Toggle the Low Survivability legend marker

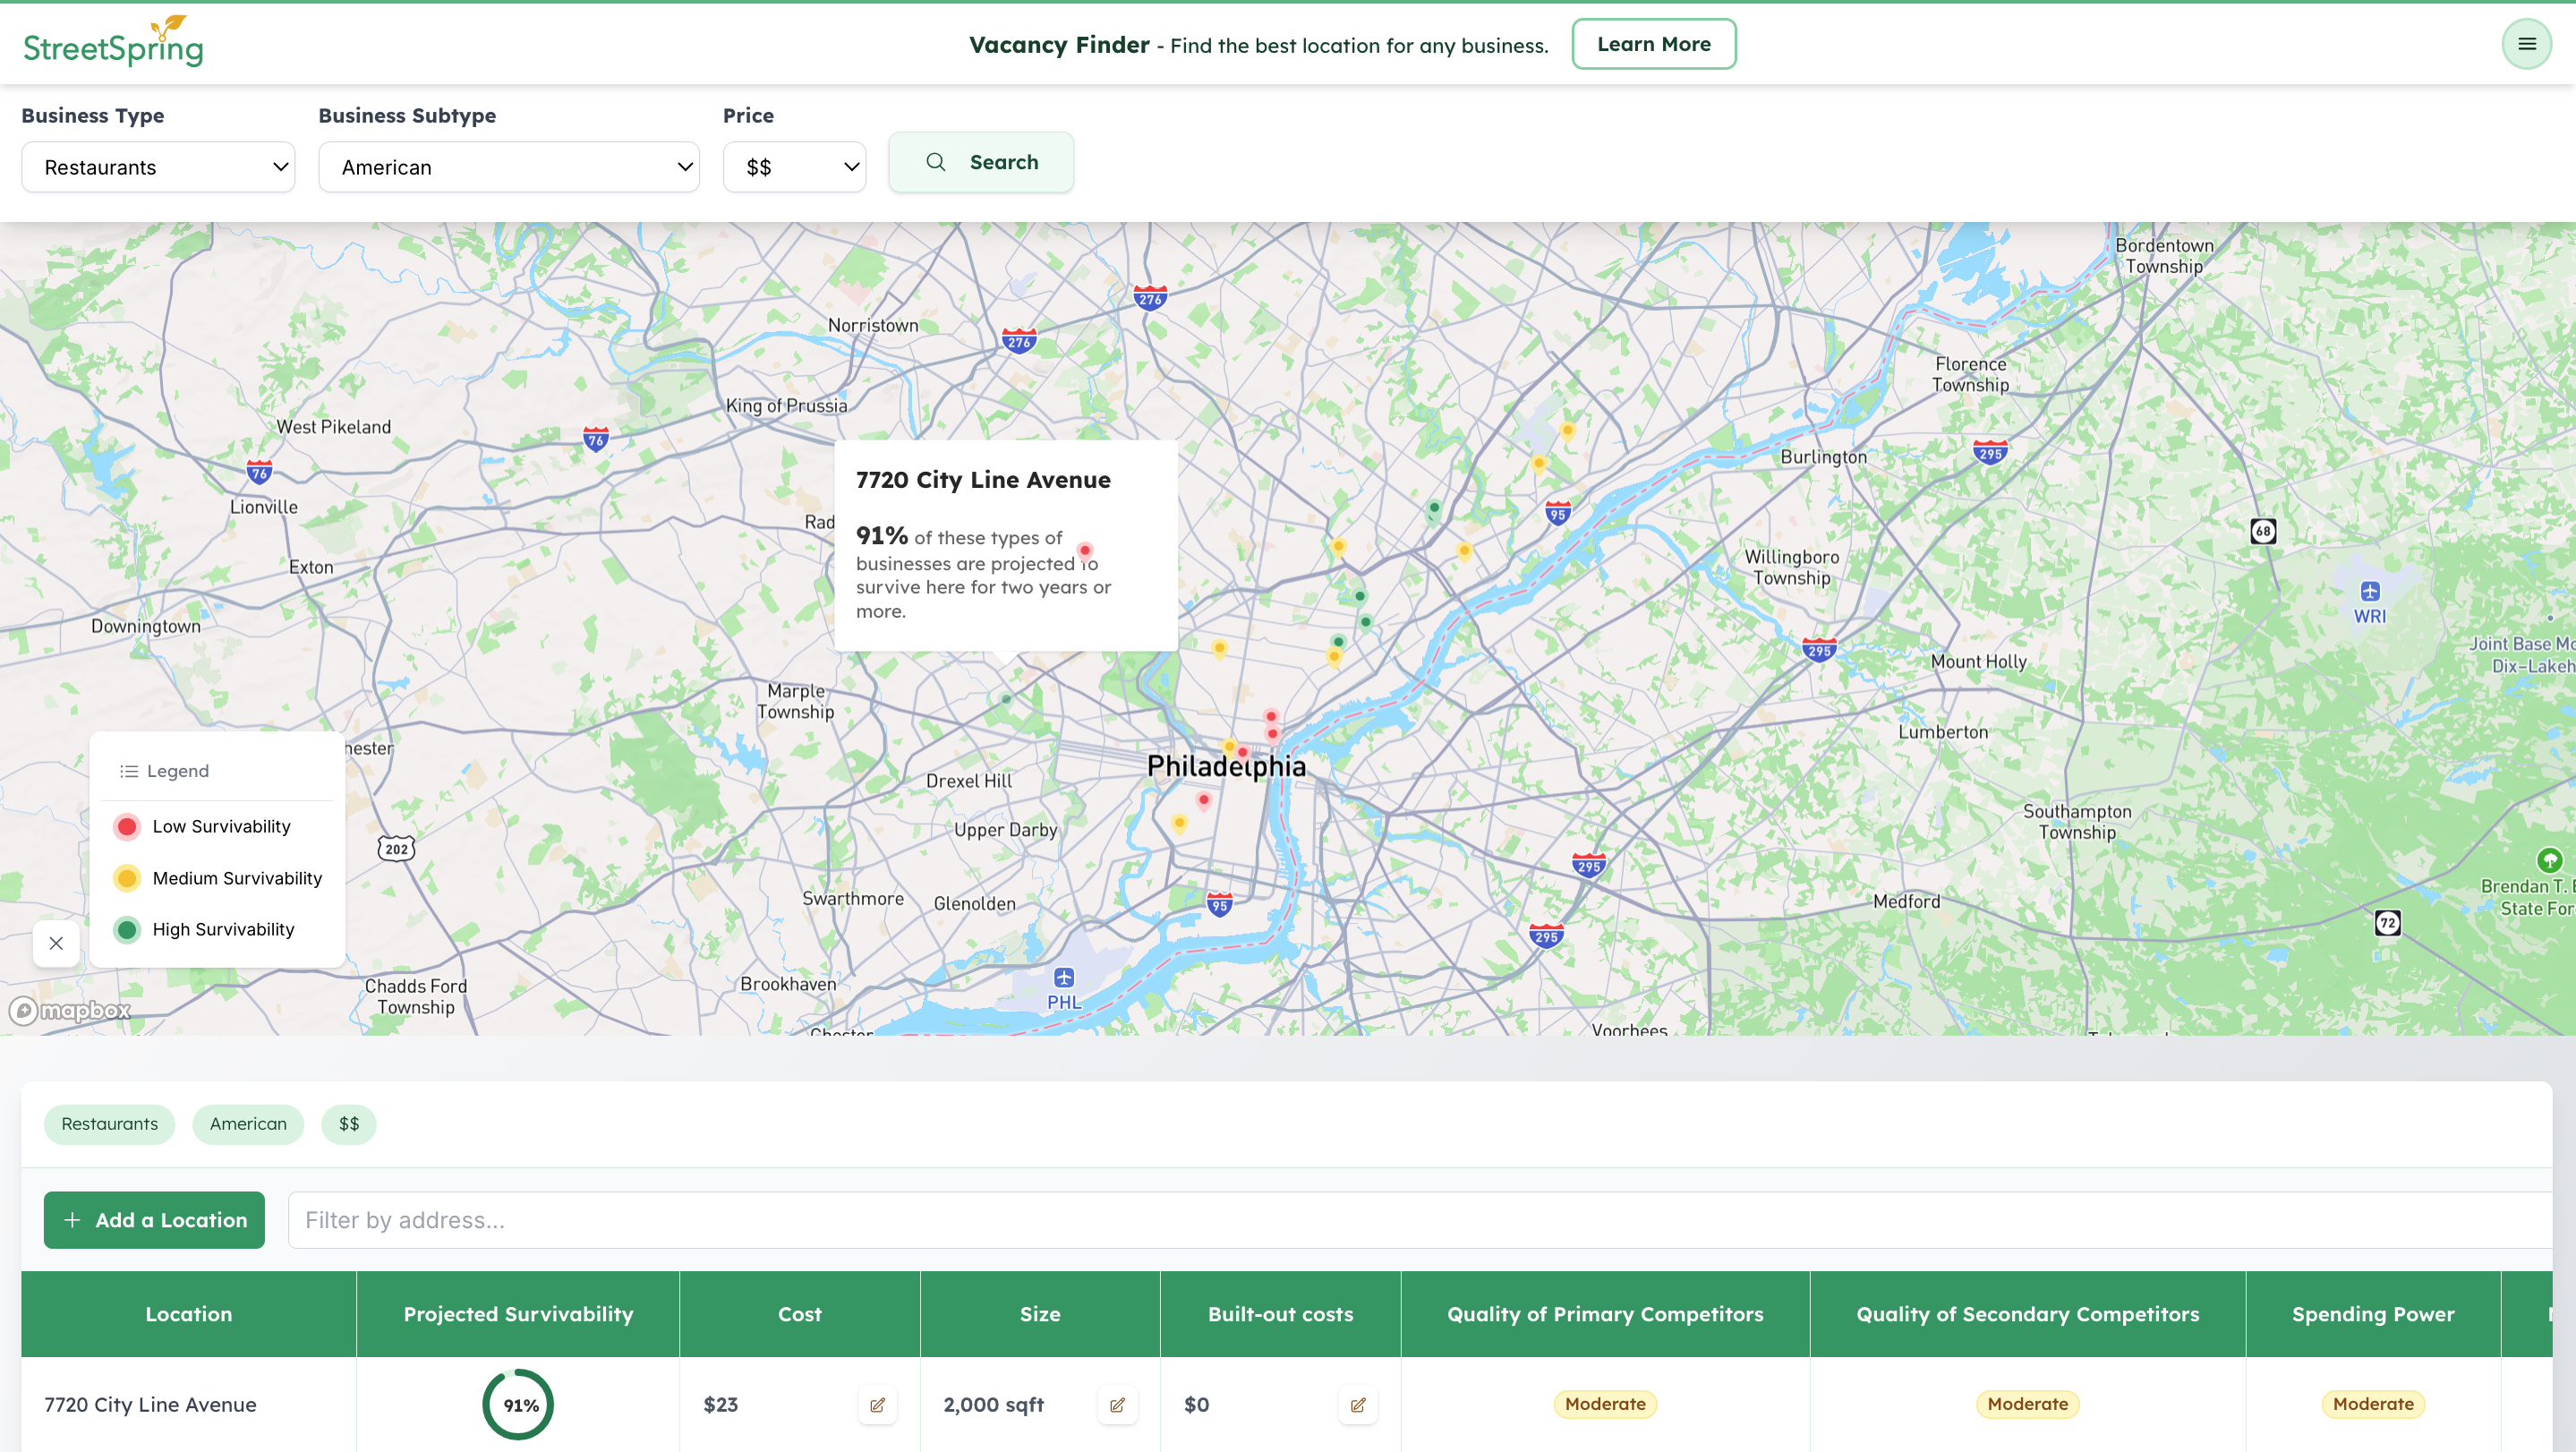(x=127, y=826)
